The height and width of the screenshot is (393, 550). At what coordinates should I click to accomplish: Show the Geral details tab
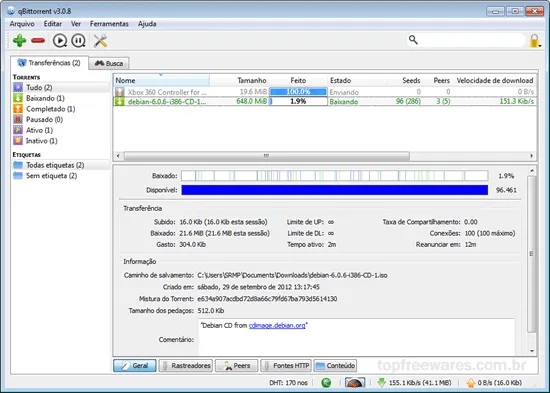coord(135,366)
